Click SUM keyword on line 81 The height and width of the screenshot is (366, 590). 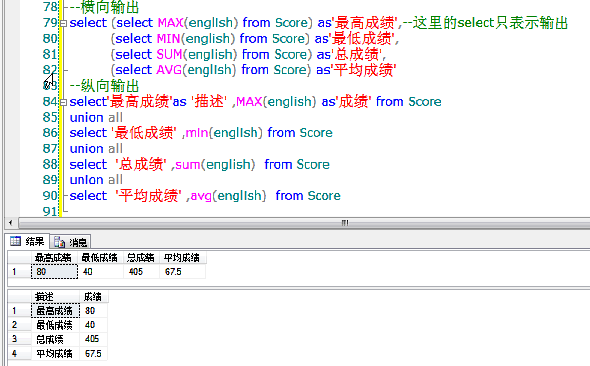click(169, 55)
